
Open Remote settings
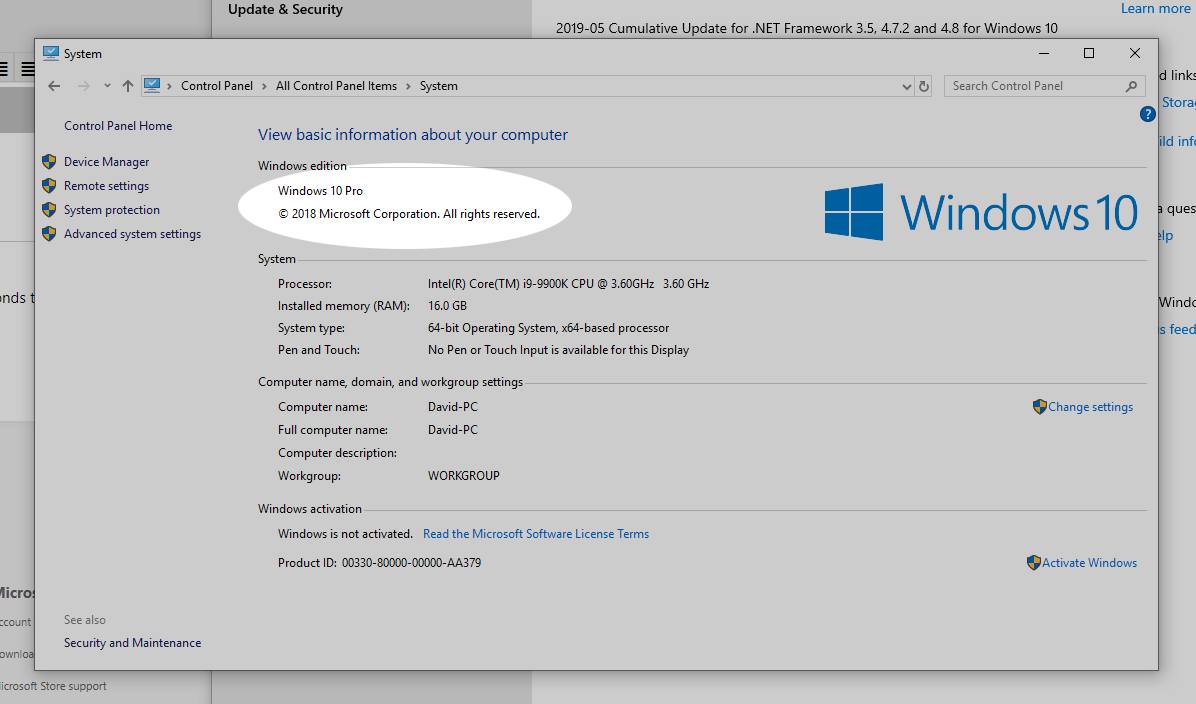point(107,186)
